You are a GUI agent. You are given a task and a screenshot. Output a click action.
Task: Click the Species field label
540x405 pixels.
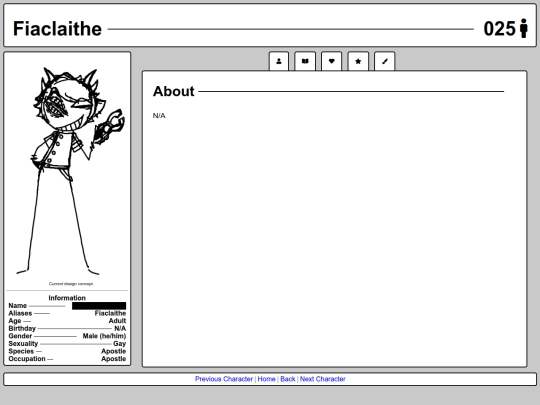(x=21, y=351)
